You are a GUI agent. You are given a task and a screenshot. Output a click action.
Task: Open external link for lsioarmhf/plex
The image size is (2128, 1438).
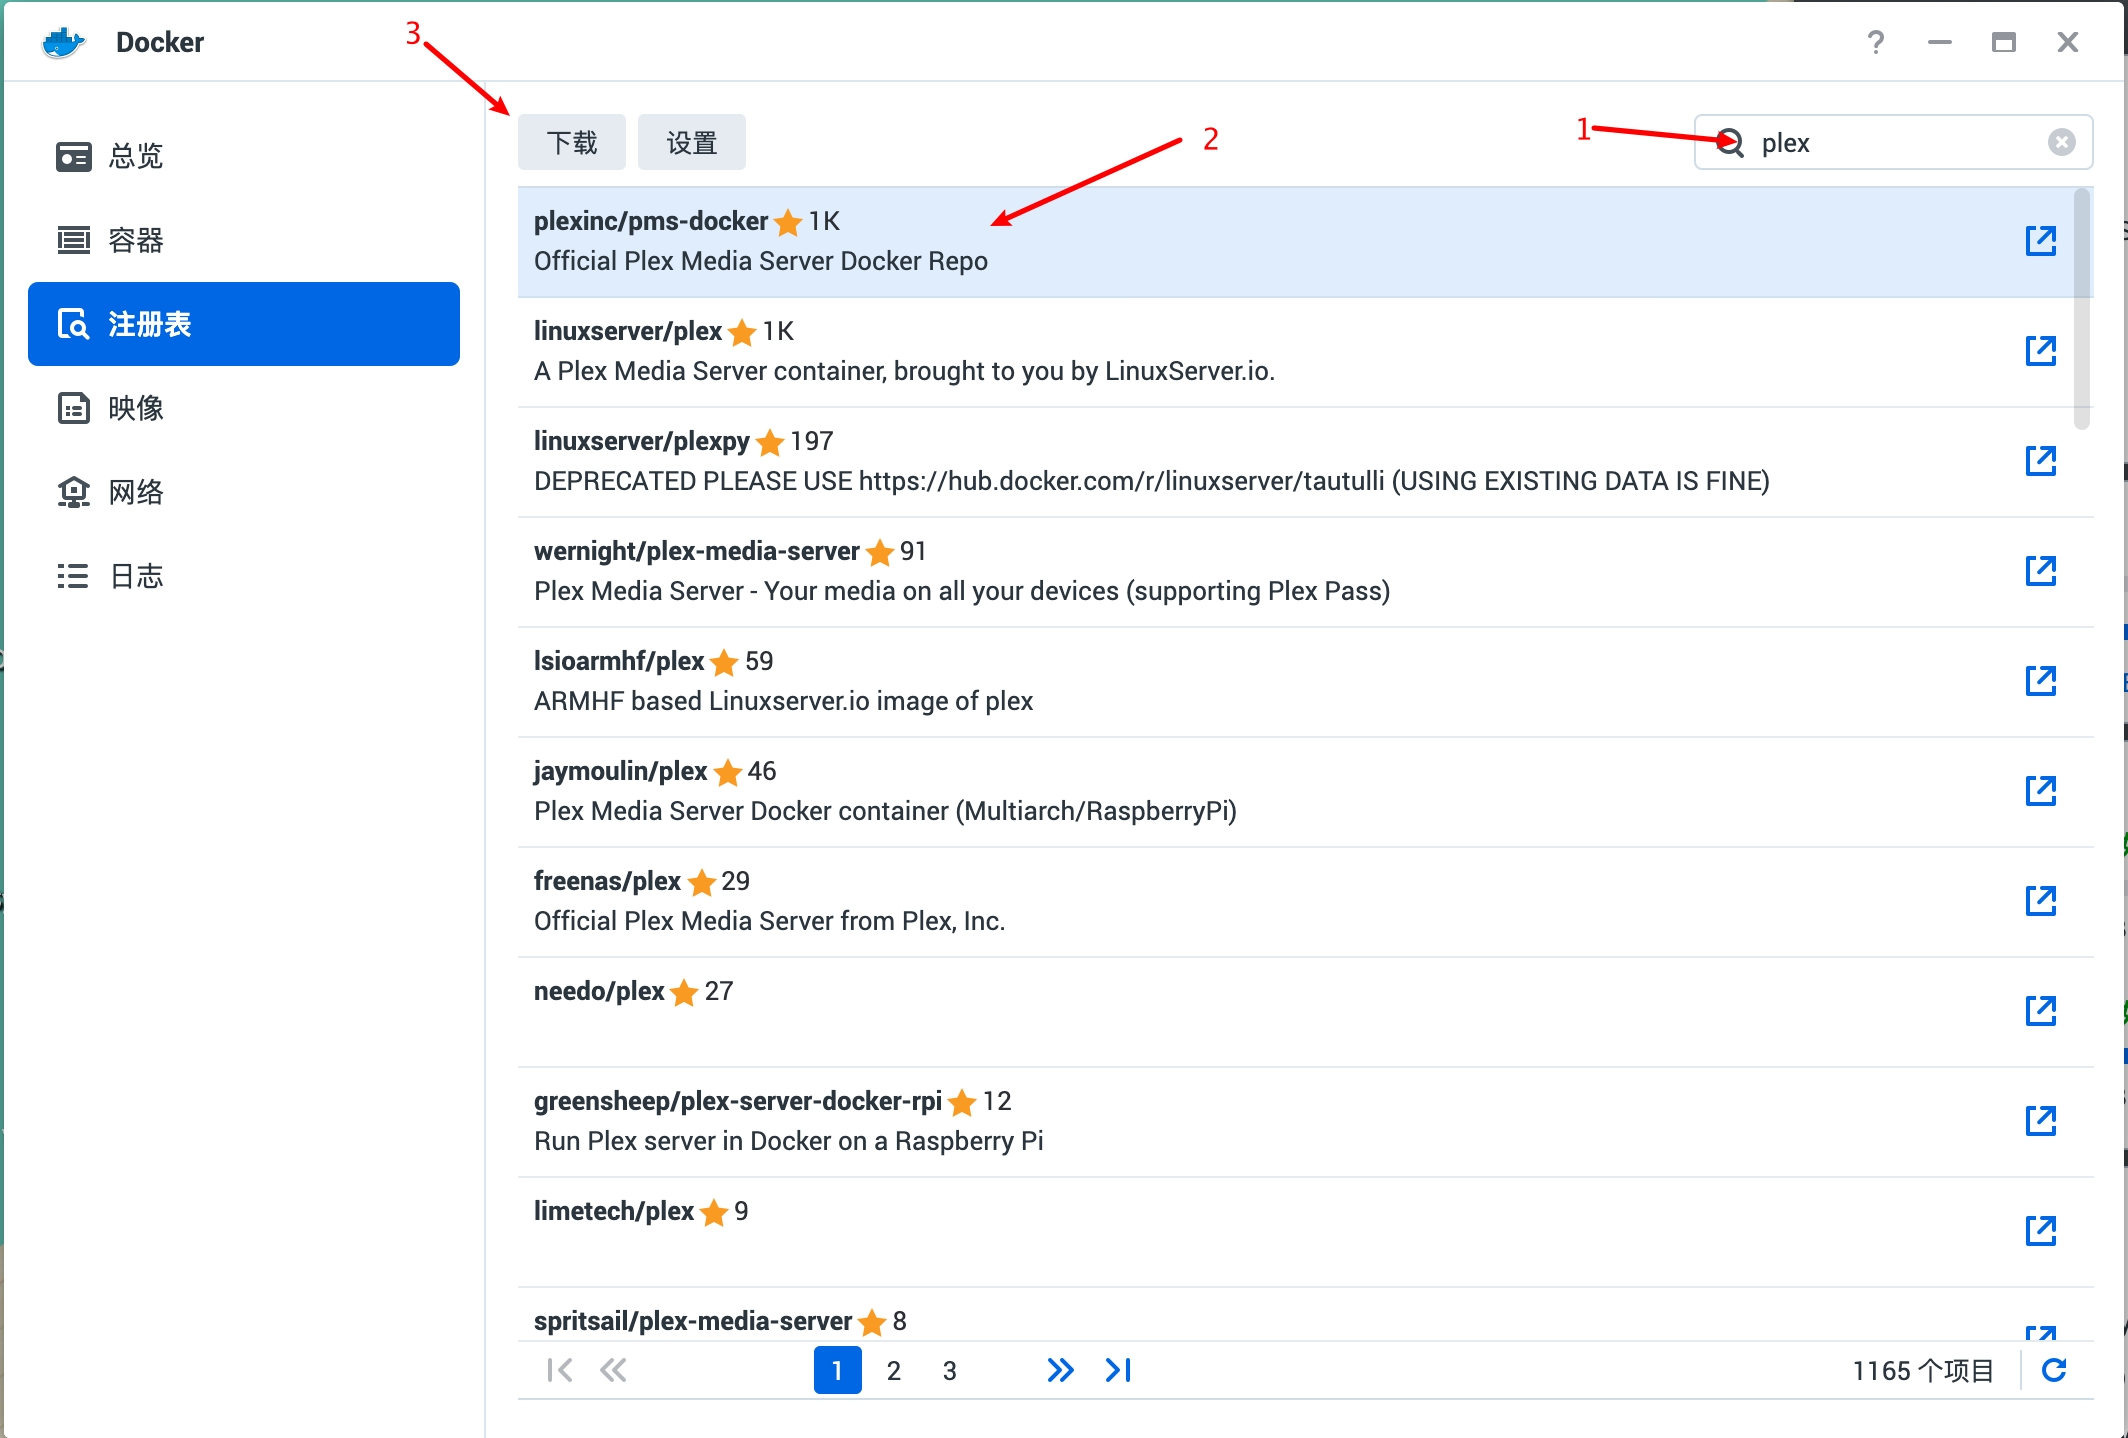tap(2040, 681)
